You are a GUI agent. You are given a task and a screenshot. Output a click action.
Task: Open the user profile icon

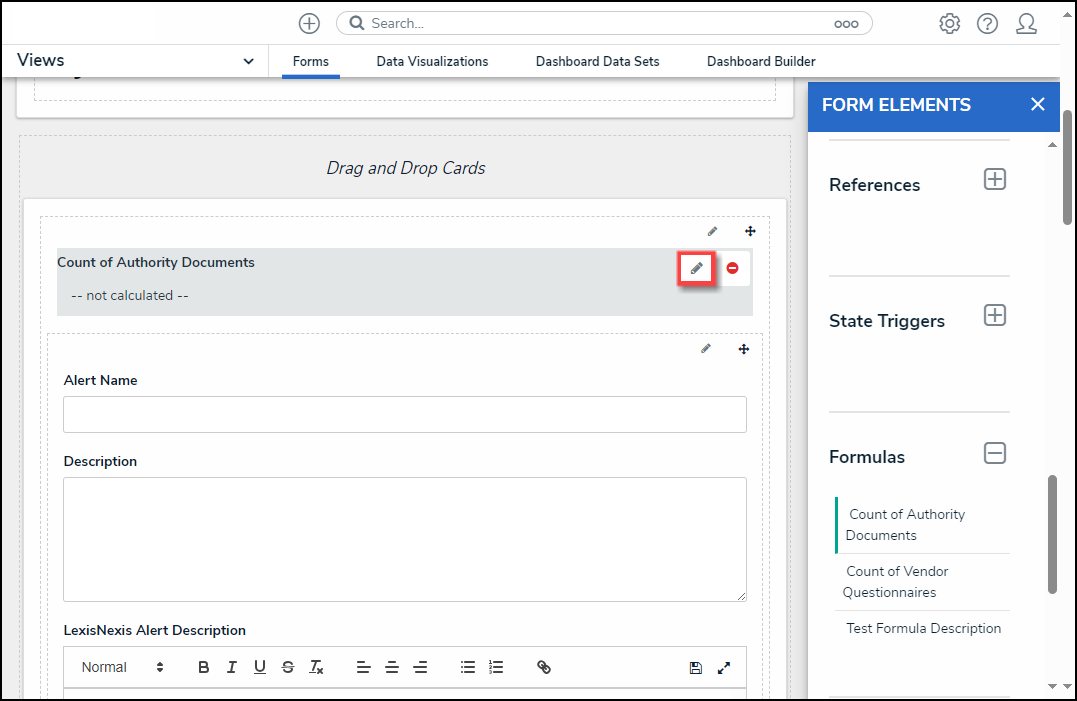[1026, 23]
